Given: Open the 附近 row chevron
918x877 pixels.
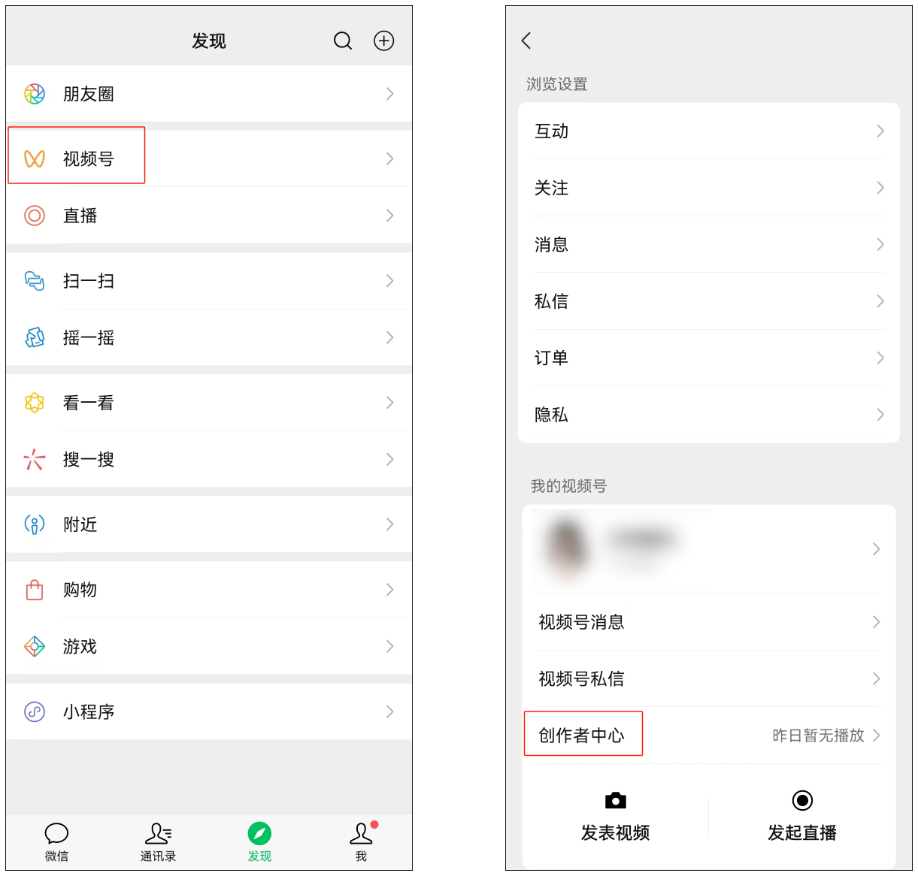Looking at the screenshot, I should [390, 525].
